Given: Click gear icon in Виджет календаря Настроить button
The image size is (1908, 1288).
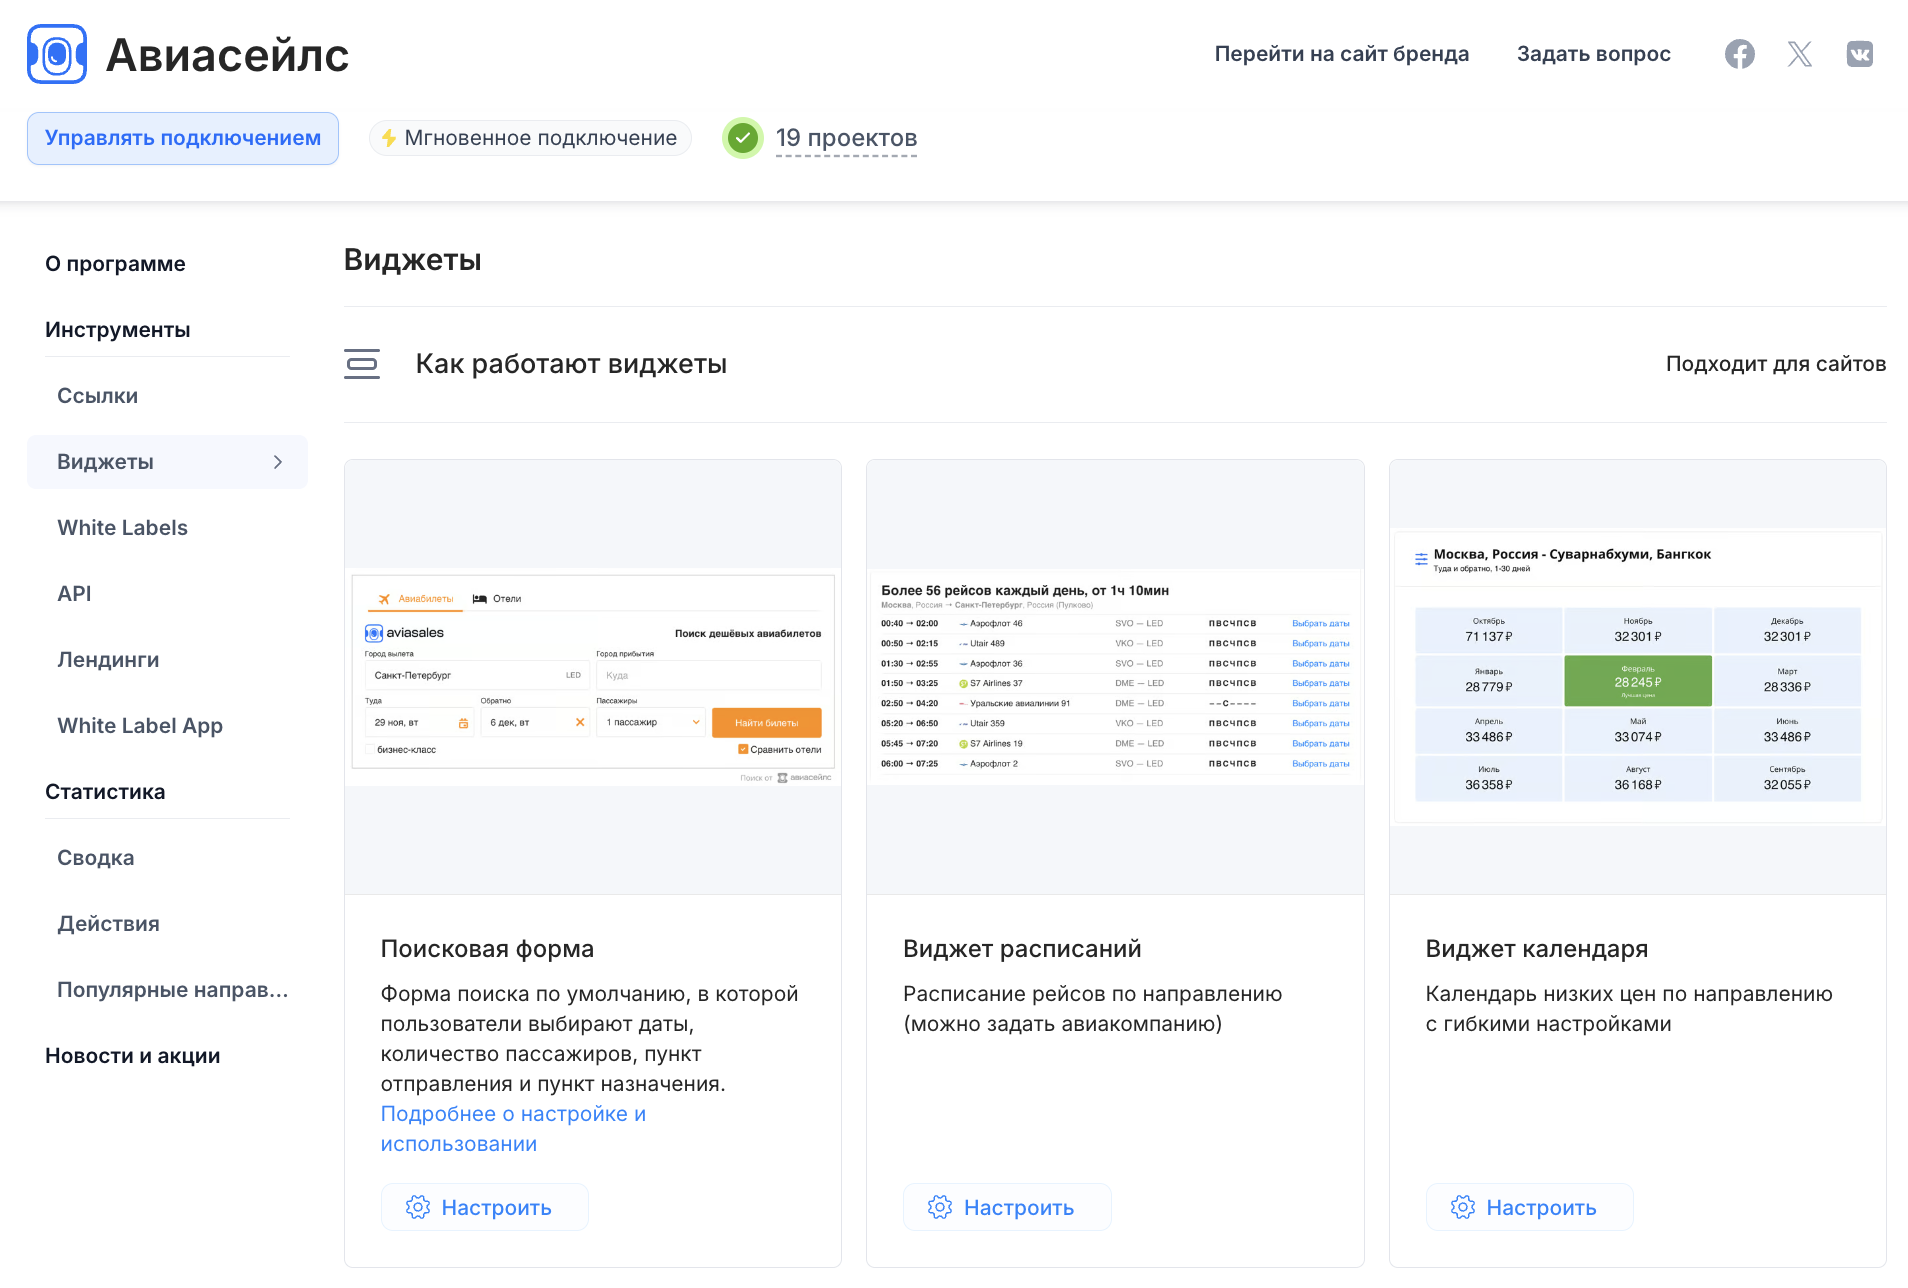Looking at the screenshot, I should (x=1463, y=1207).
